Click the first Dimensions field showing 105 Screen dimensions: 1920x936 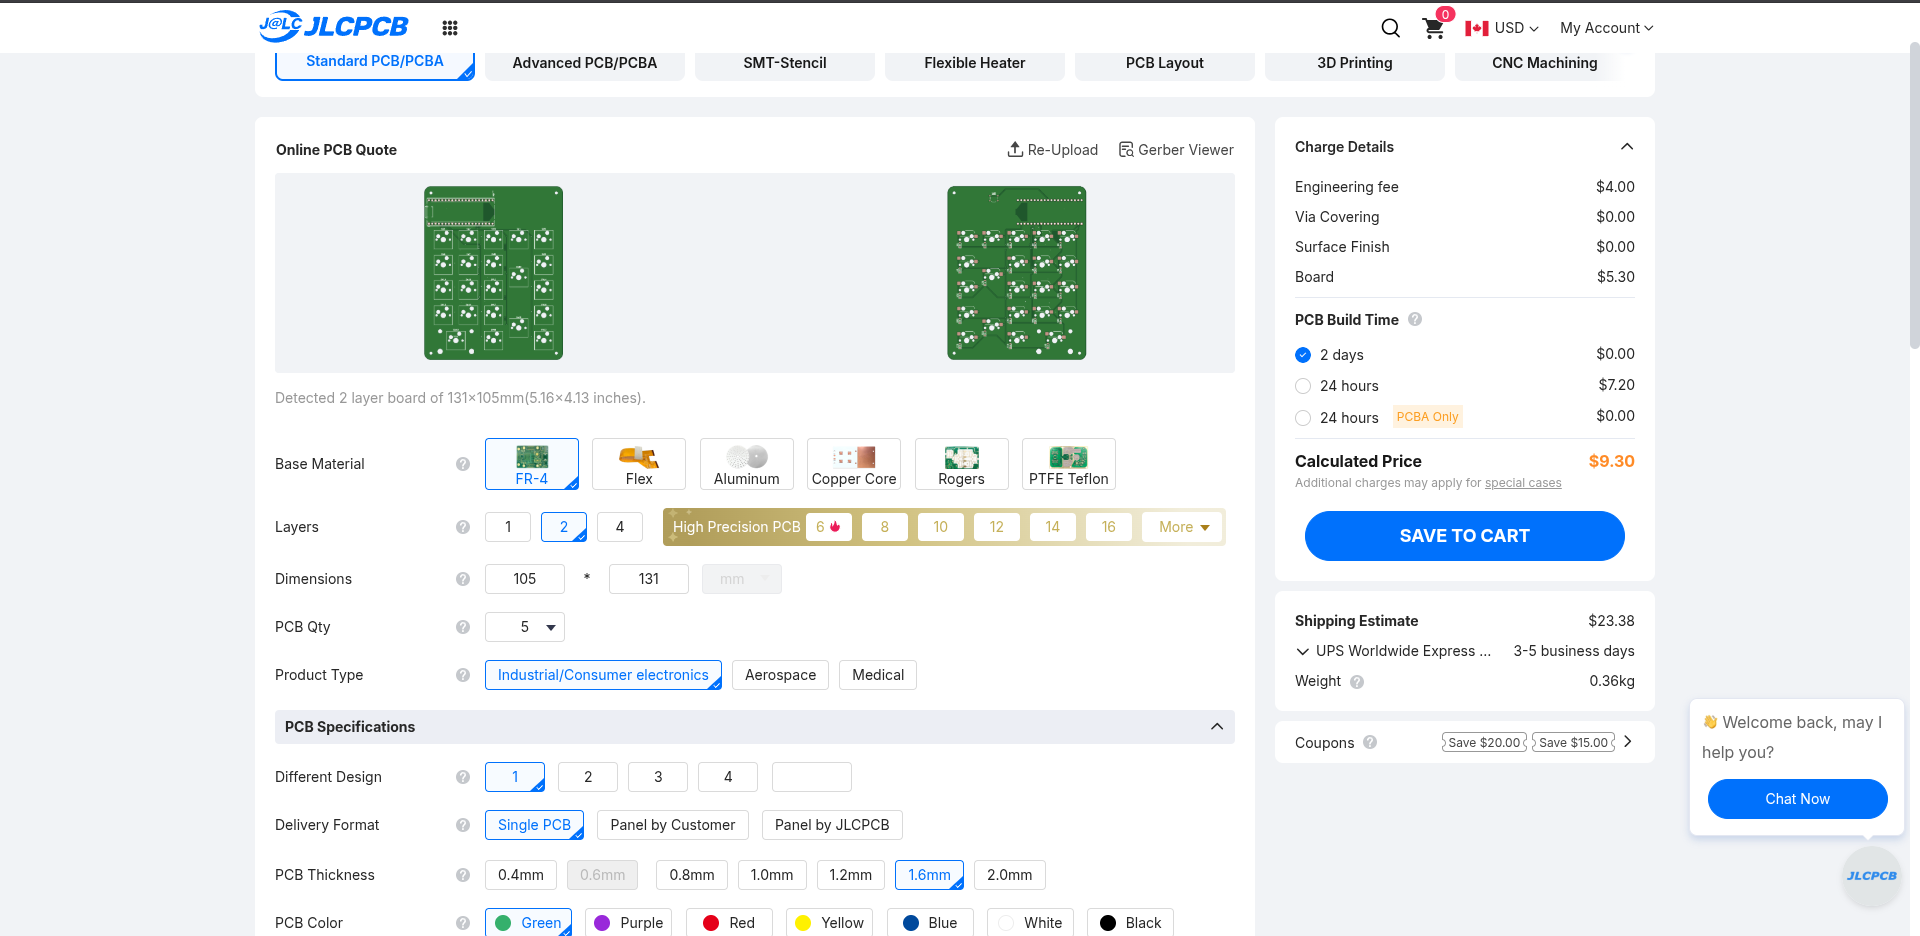coord(525,579)
